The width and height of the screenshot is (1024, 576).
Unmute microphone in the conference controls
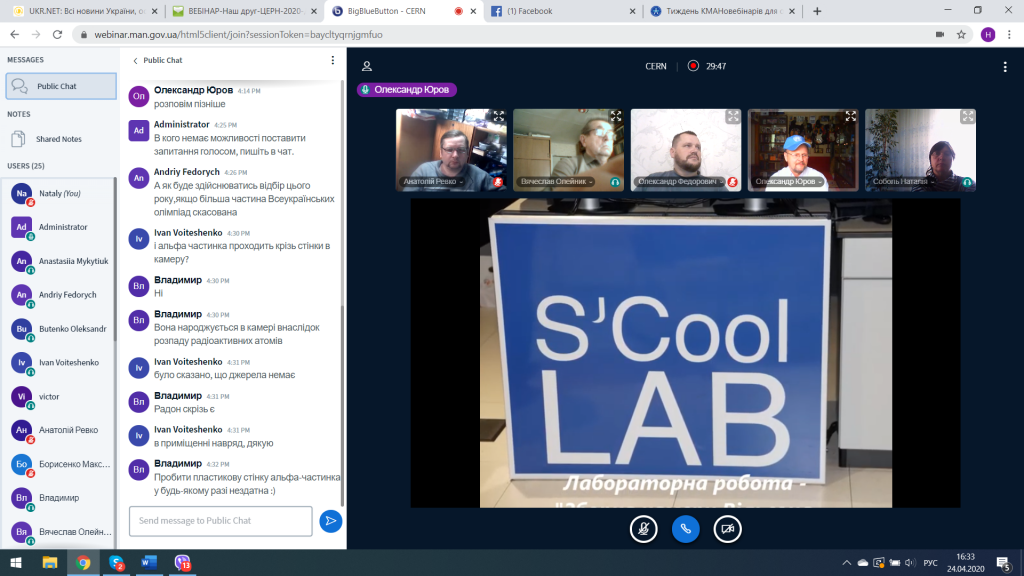[x=643, y=529]
